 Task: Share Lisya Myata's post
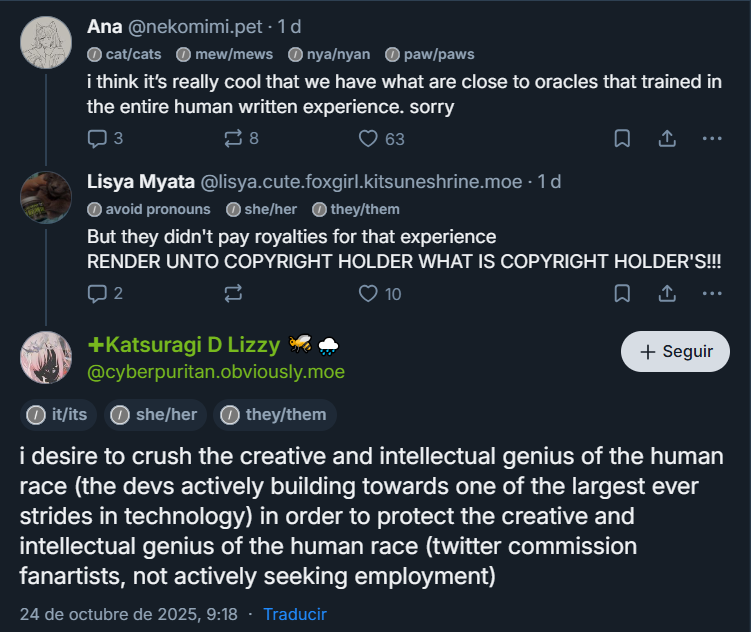pyautogui.click(x=667, y=293)
